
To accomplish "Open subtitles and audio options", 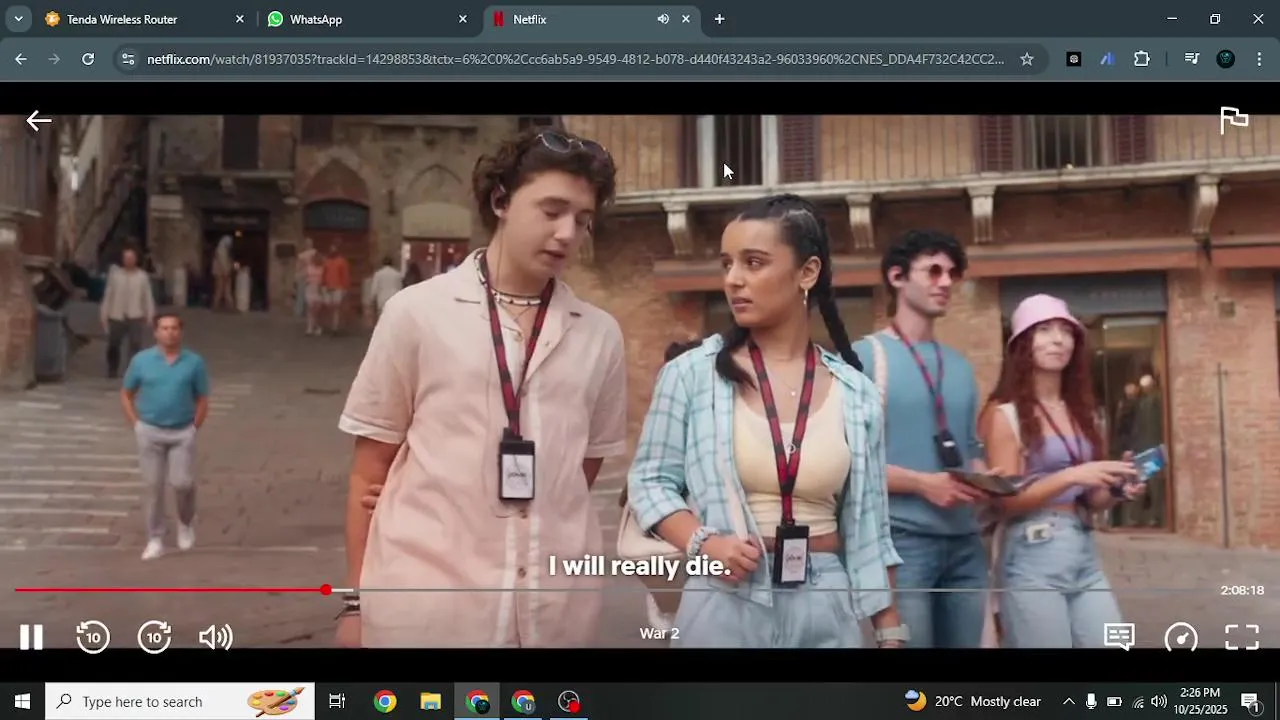I will click(1119, 637).
